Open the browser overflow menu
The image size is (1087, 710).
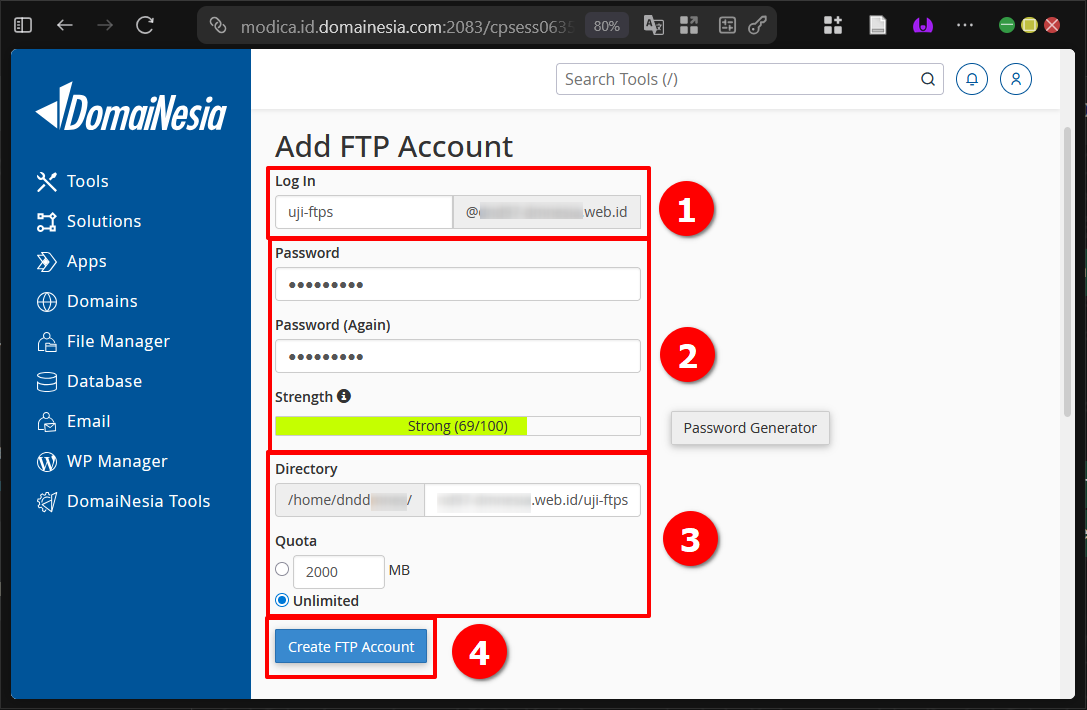pyautogui.click(x=964, y=24)
